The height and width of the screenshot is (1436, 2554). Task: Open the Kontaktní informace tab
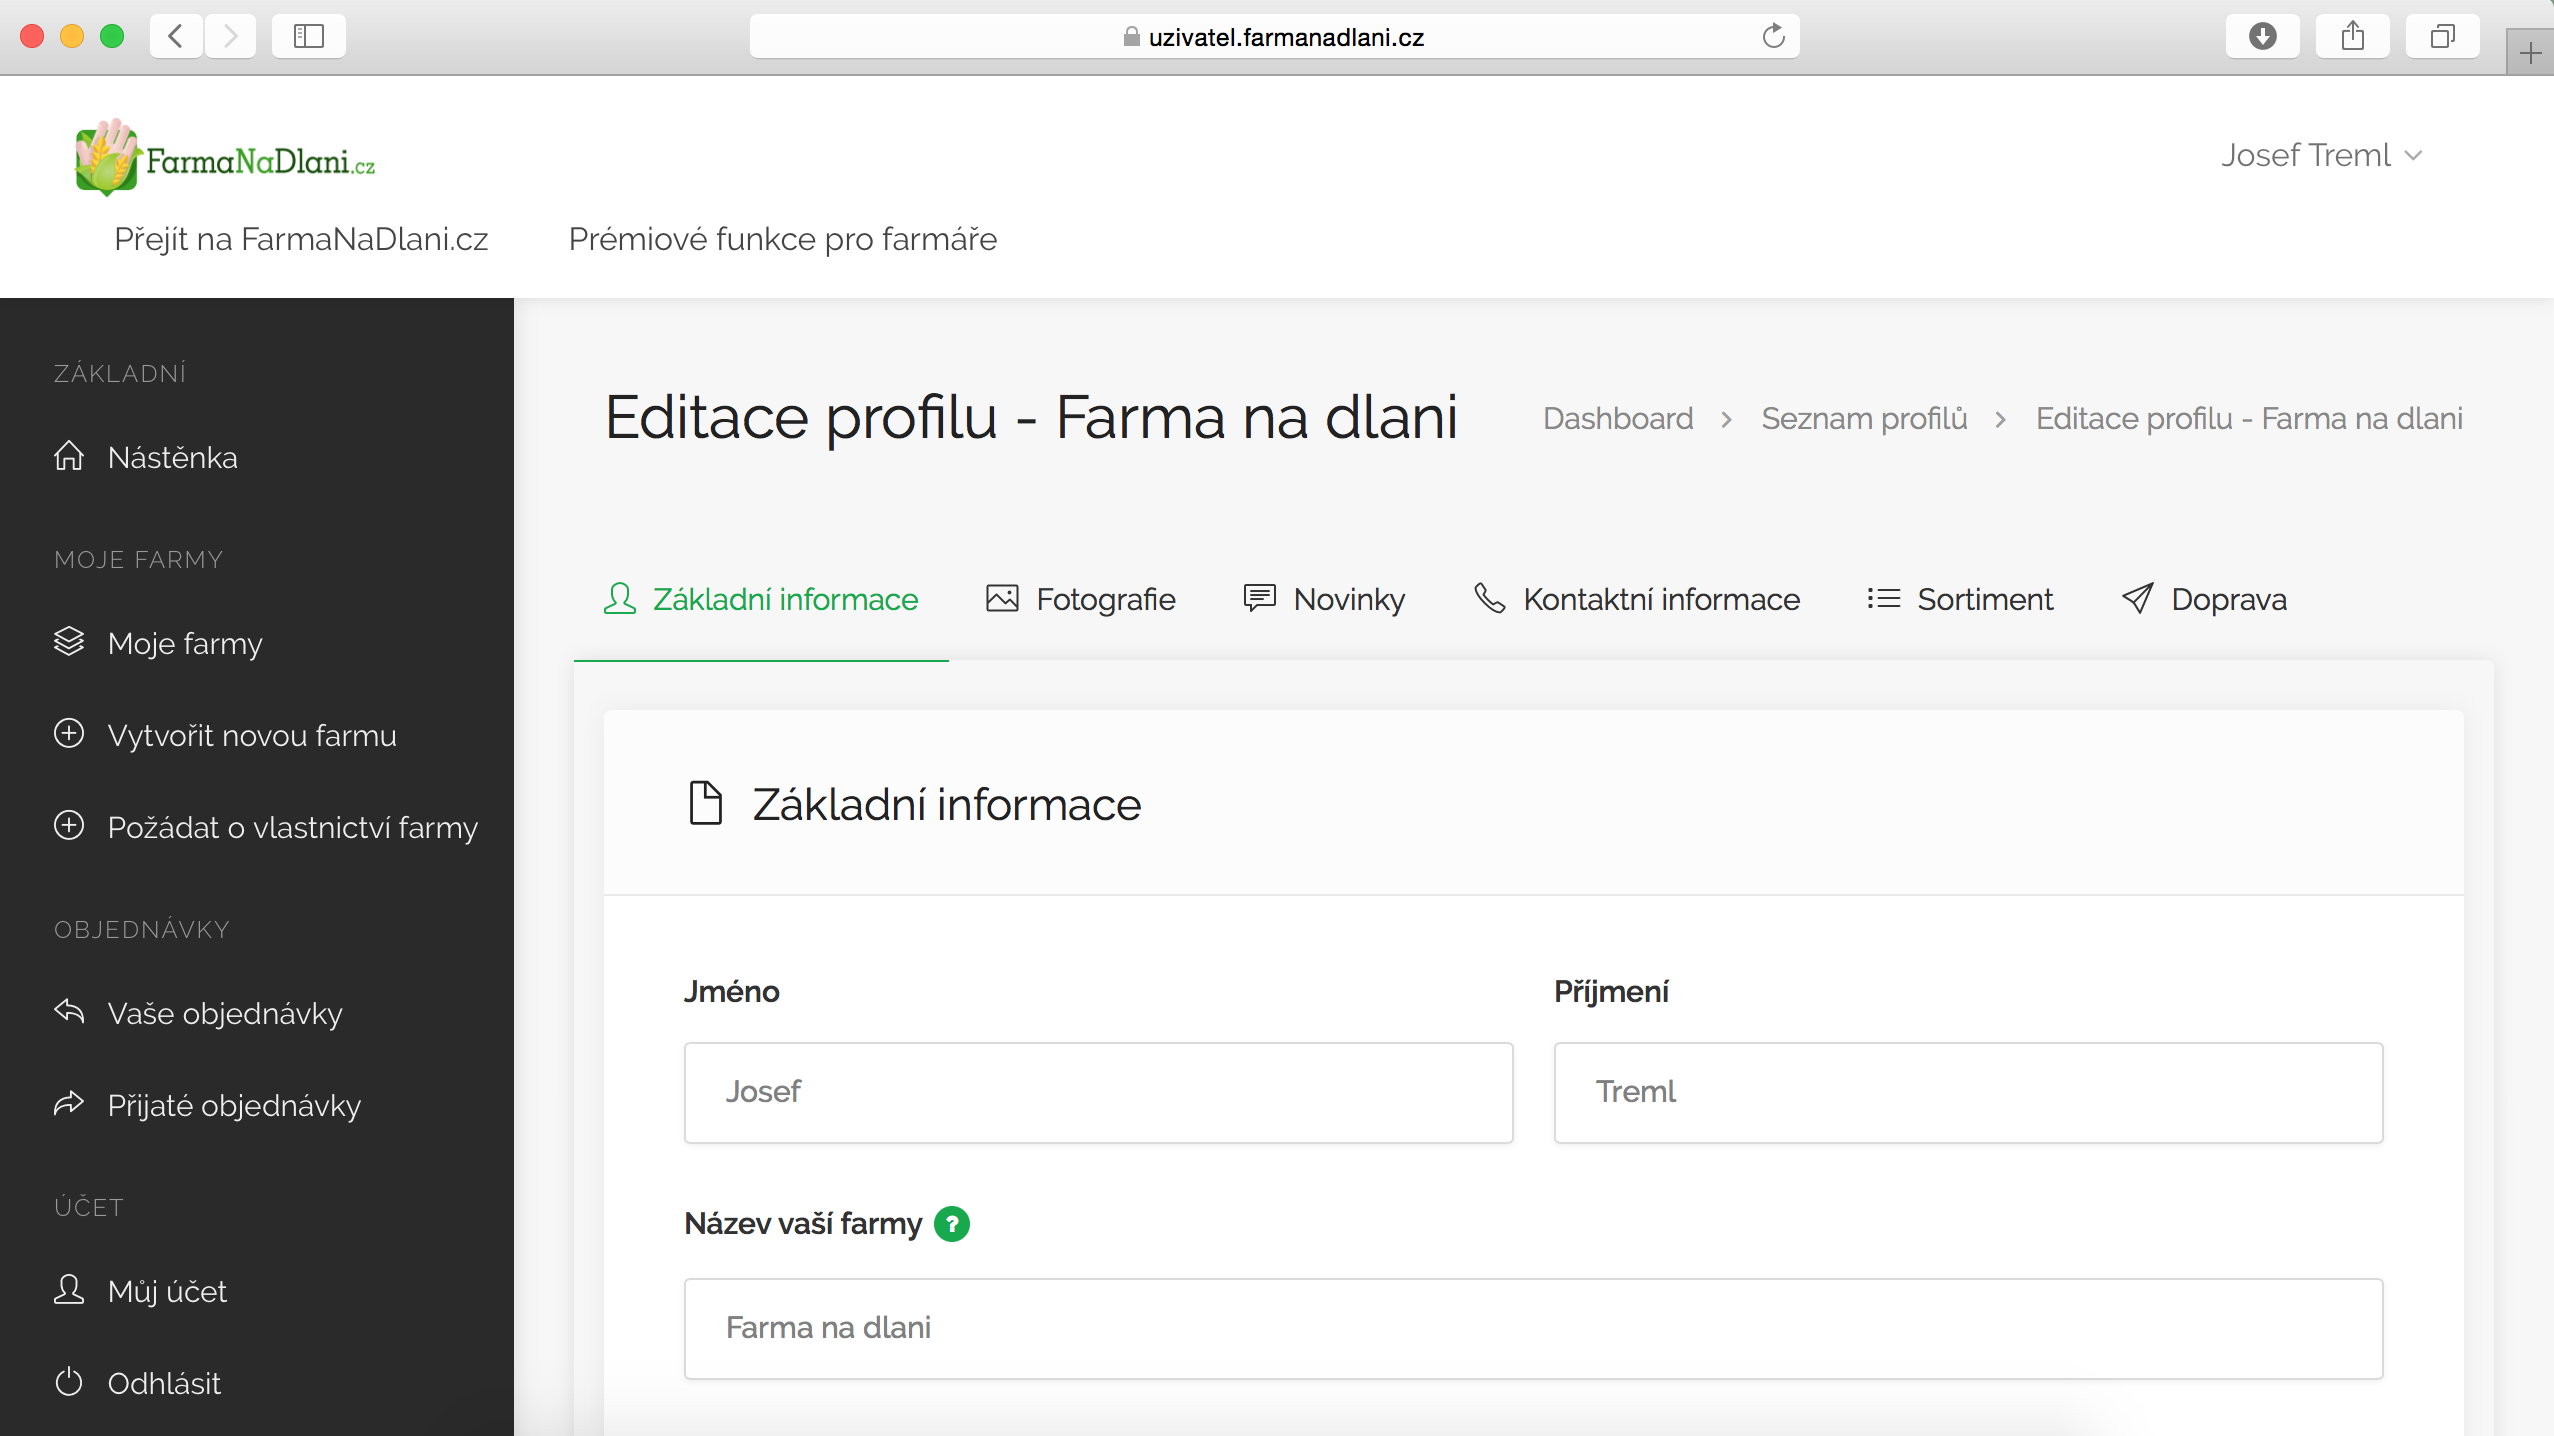(x=1636, y=599)
